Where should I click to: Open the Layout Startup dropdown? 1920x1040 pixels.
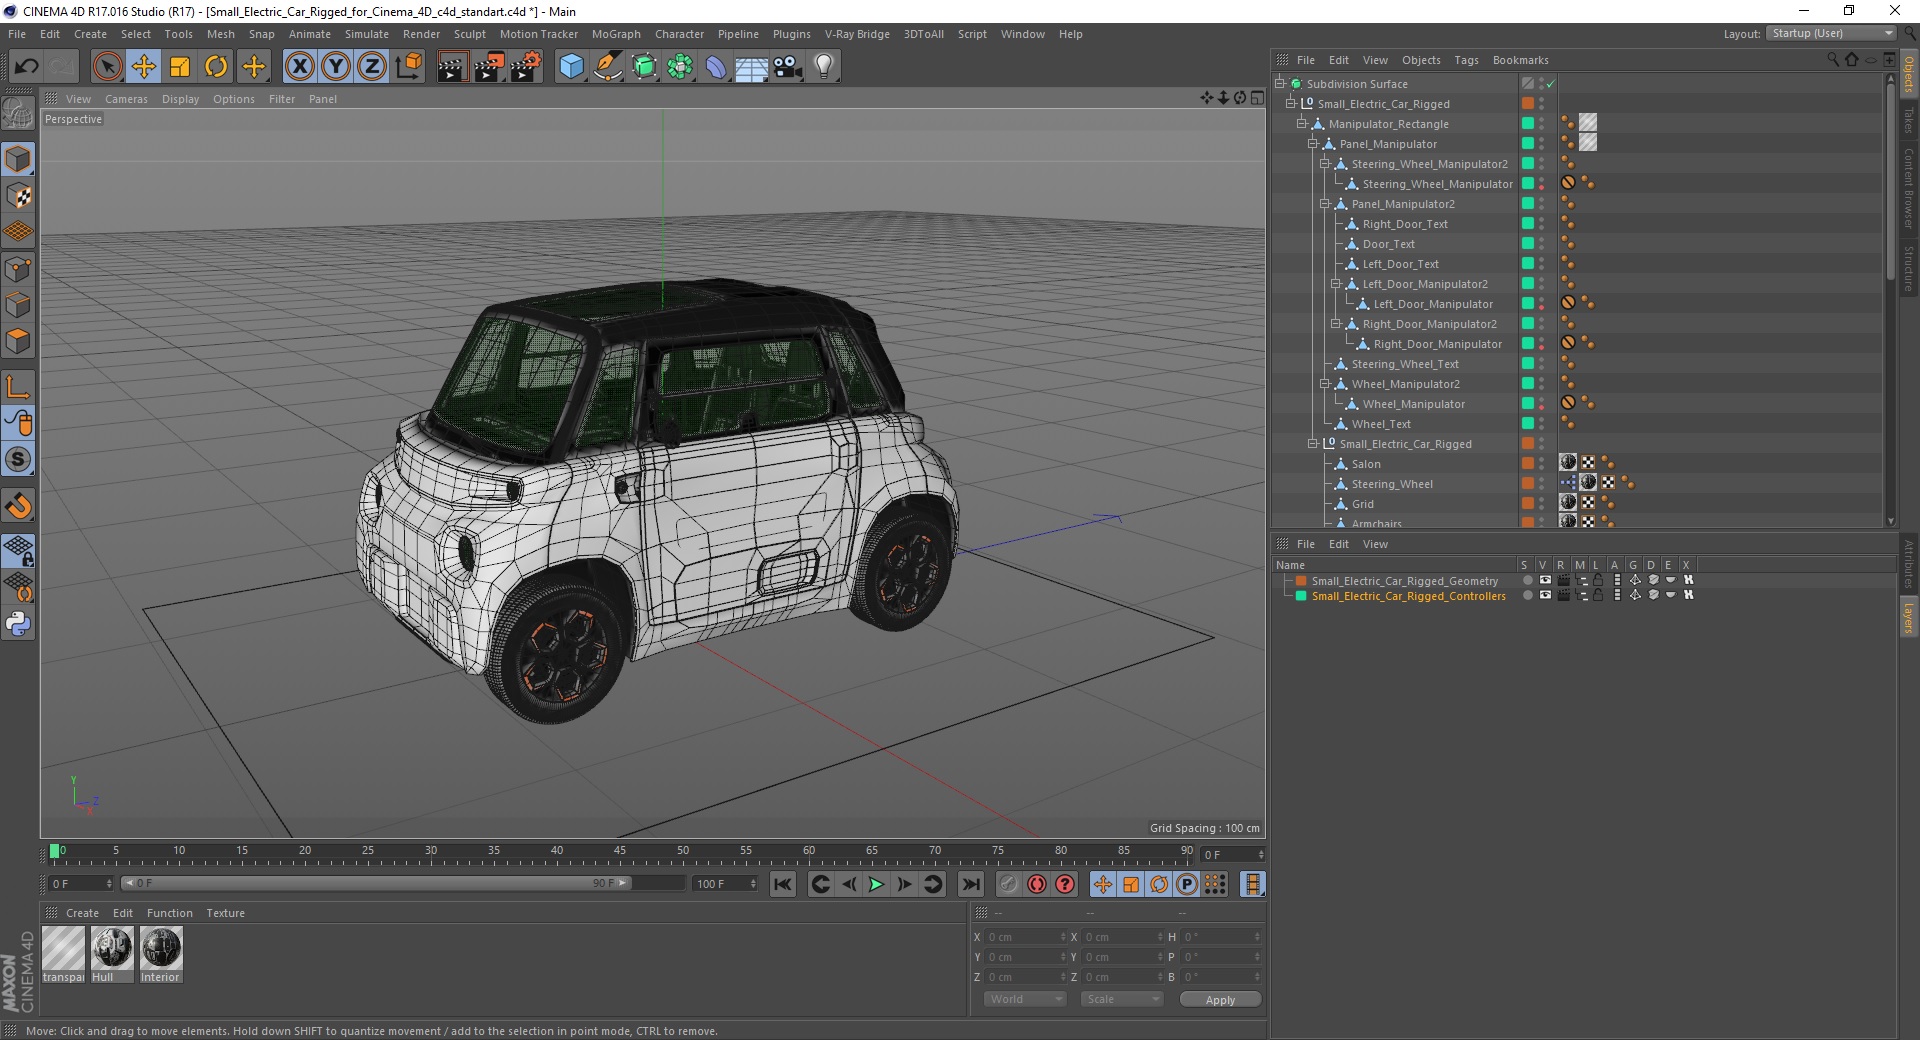pyautogui.click(x=1831, y=33)
